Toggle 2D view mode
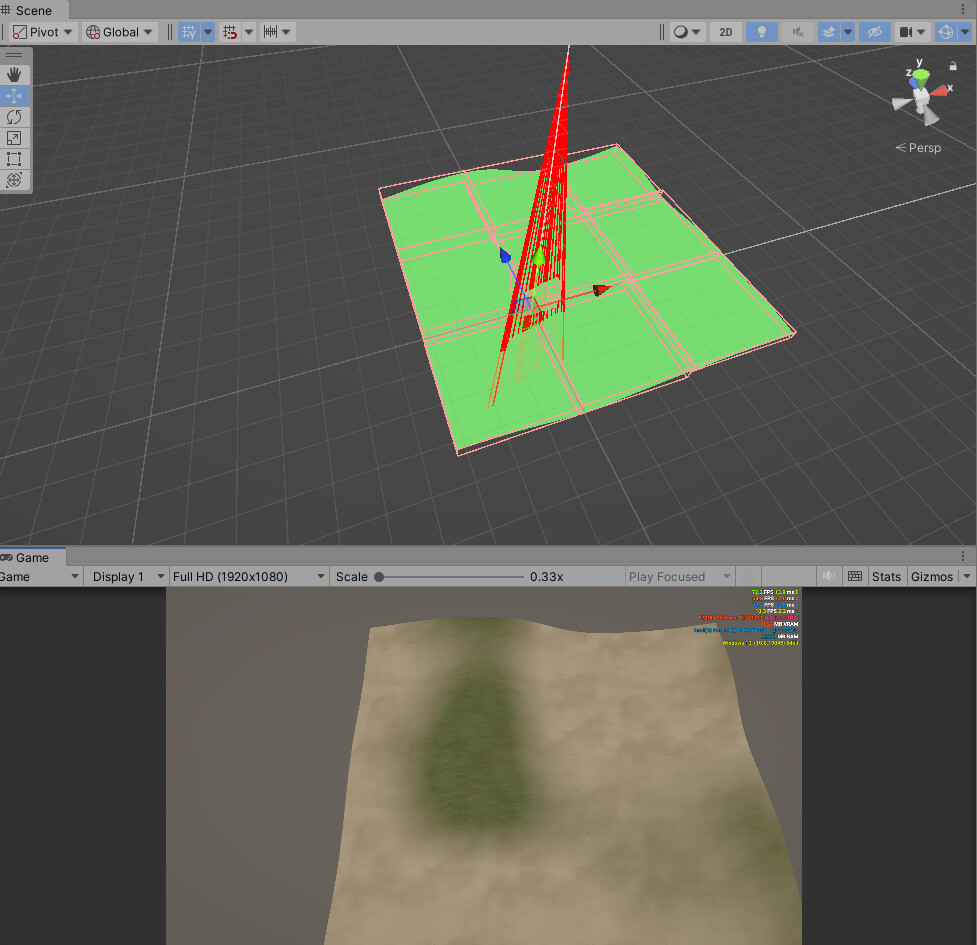The height and width of the screenshot is (945, 977). pos(725,31)
